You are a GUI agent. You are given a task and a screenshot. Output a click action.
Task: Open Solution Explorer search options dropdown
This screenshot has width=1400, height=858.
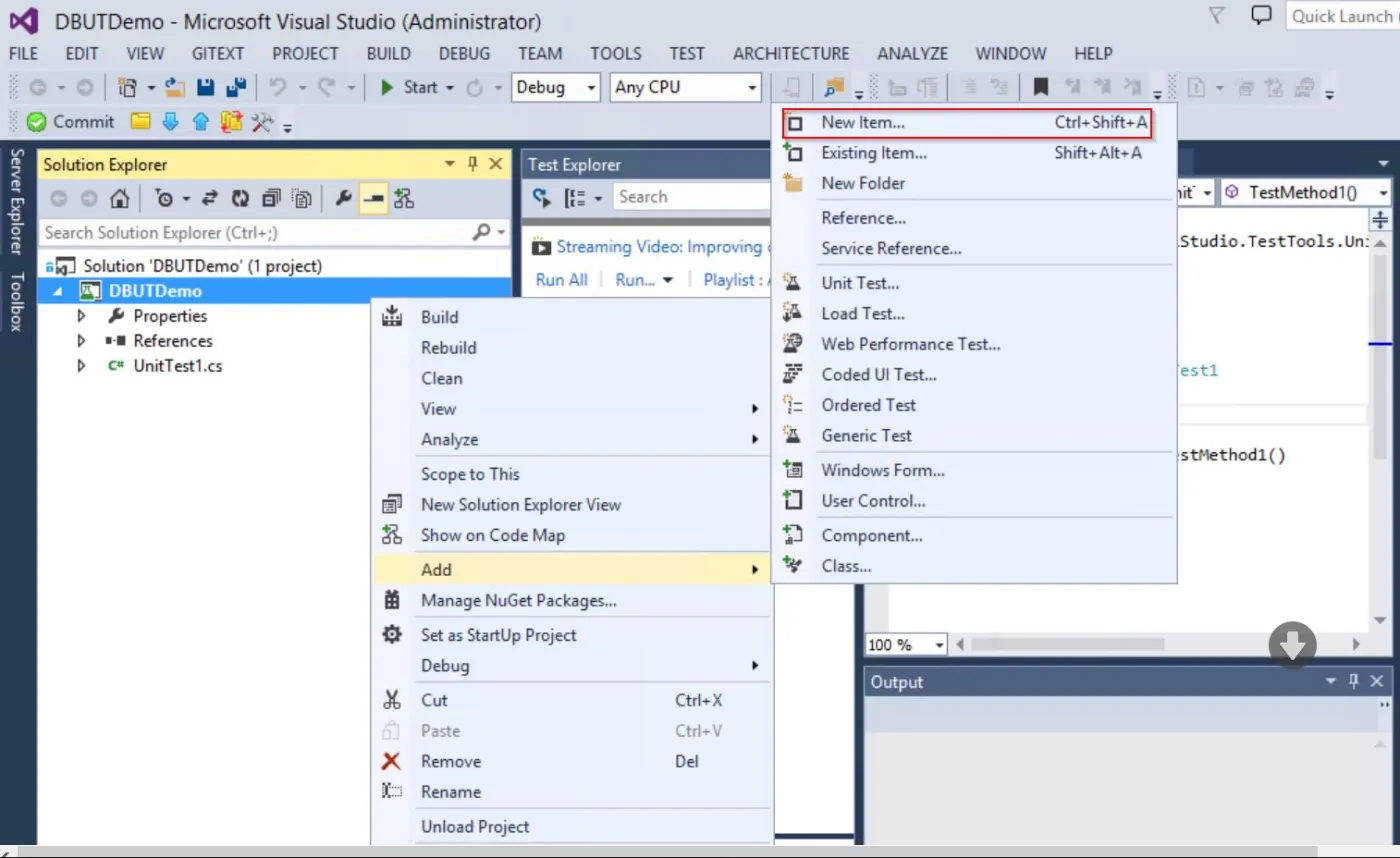point(503,232)
